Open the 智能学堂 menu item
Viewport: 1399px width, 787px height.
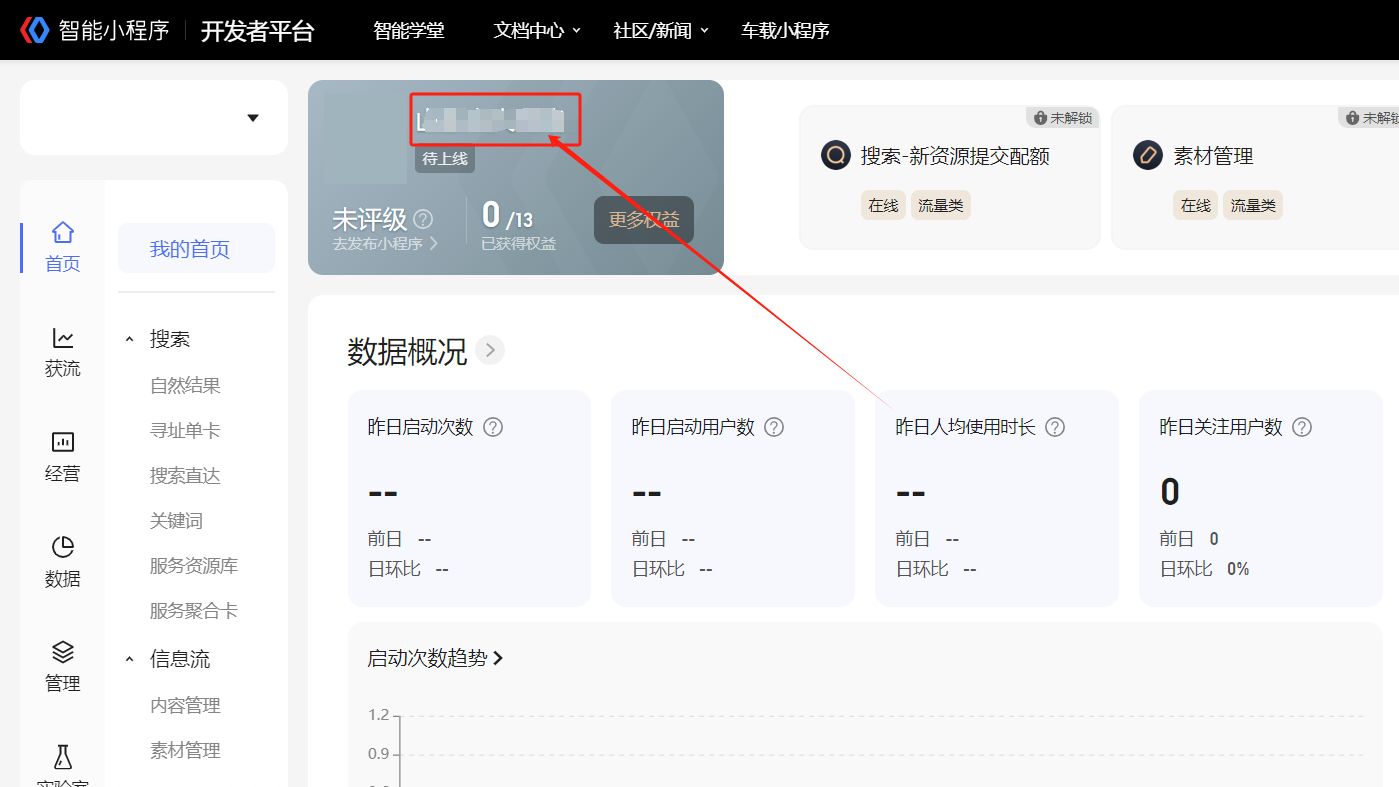408,31
